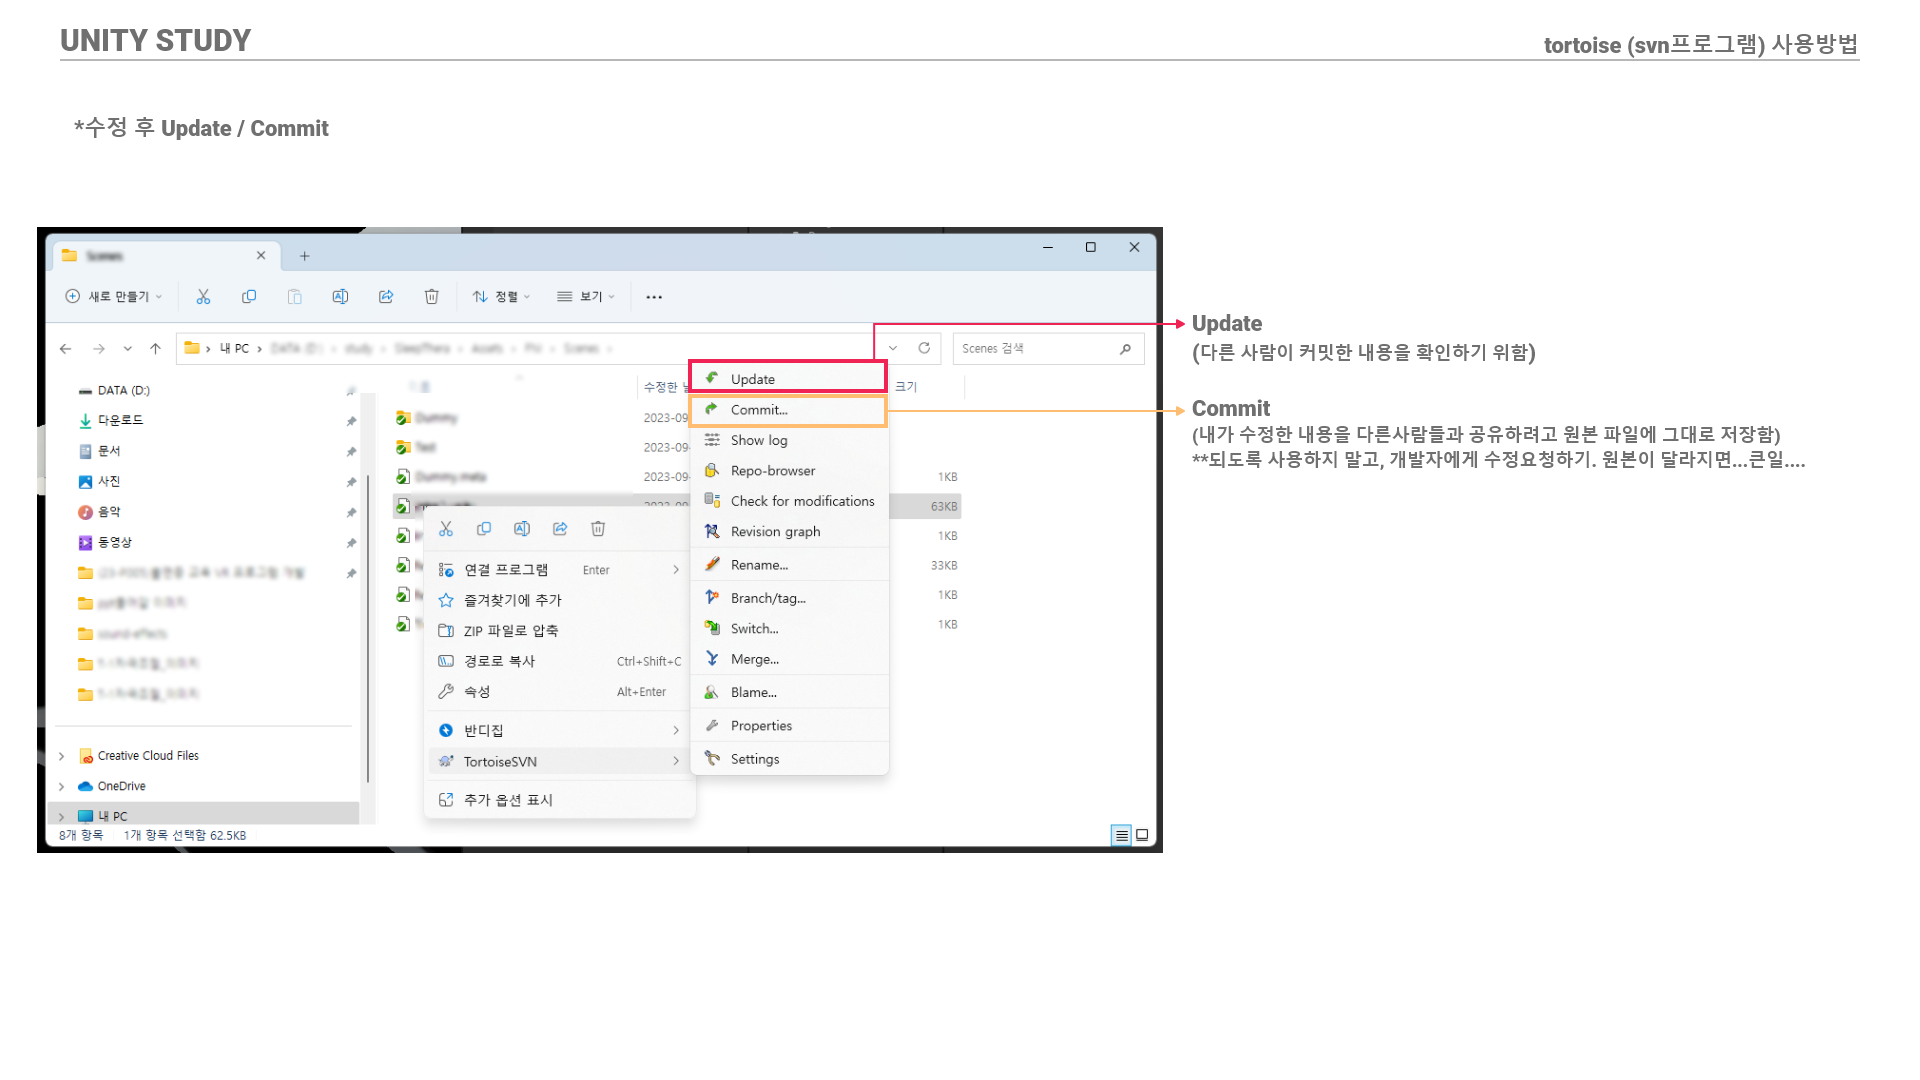1920x1080 pixels.
Task: Expand OneDrive node in navigation pane
Action: click(62, 786)
